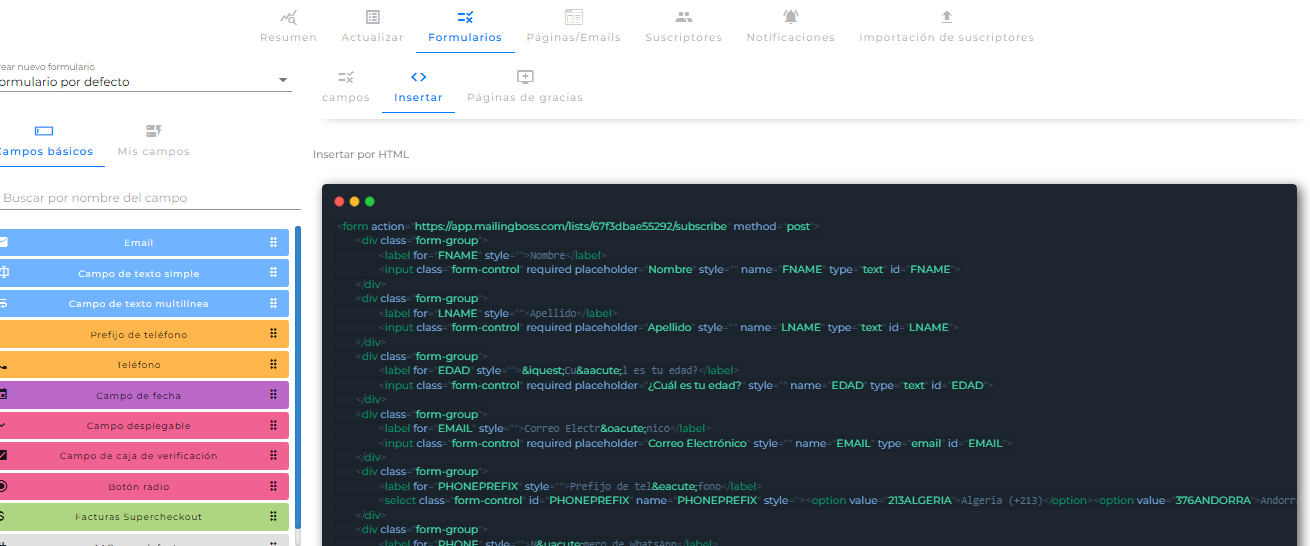Open the Notificaciones bell icon

791,17
